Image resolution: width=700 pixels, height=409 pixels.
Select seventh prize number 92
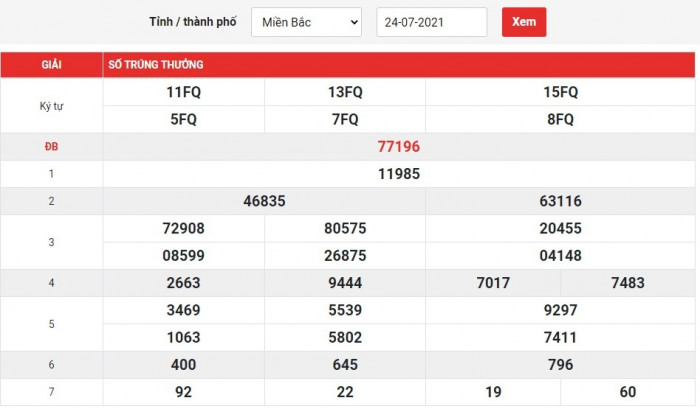point(183,392)
